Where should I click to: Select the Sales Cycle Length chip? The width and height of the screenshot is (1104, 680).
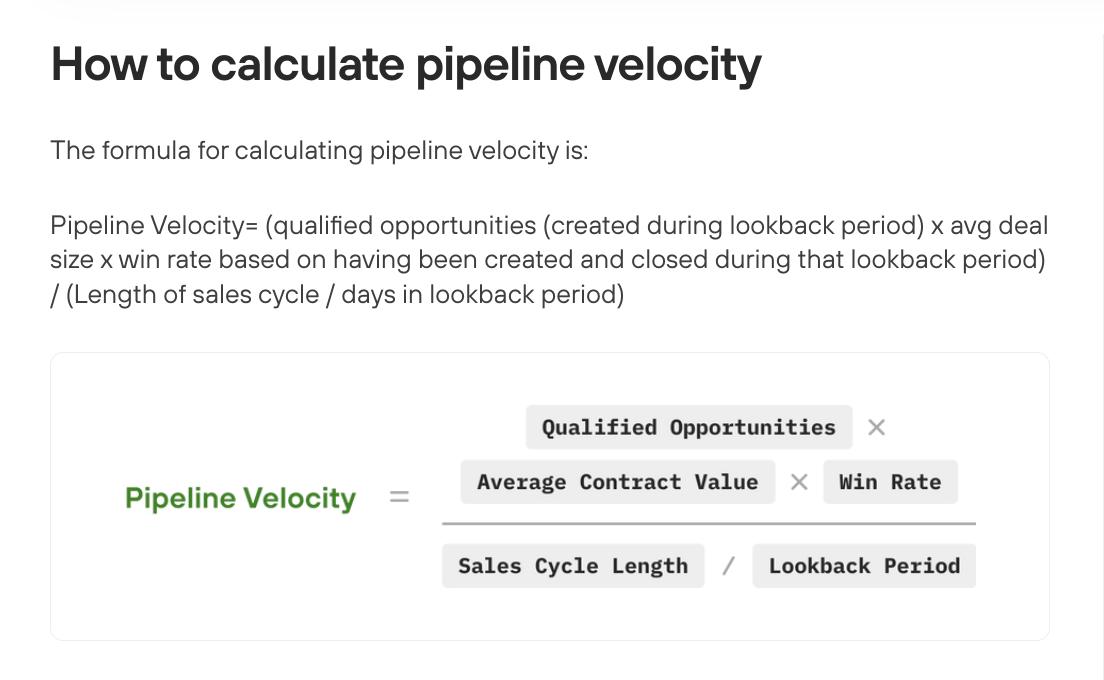pyautogui.click(x=573, y=566)
